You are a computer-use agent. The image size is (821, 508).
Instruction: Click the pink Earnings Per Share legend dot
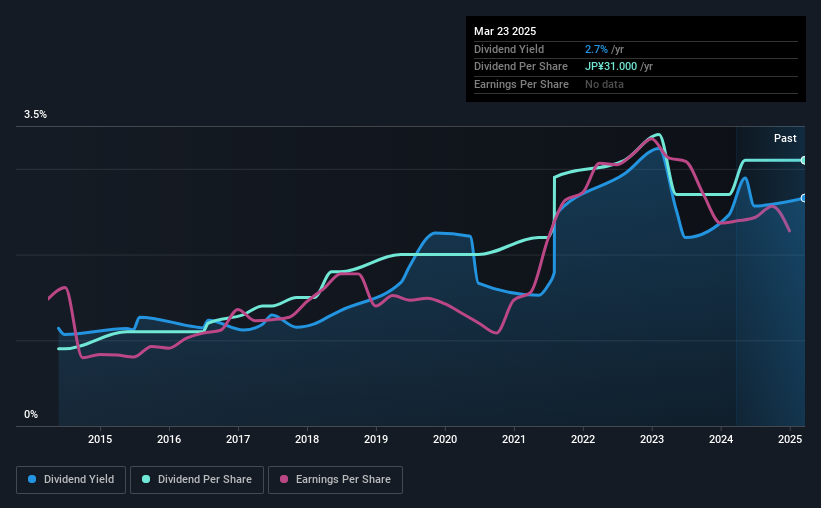284,479
